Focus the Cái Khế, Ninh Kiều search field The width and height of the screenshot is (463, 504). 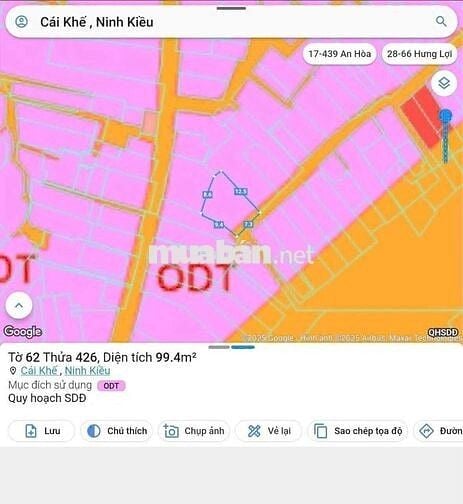pyautogui.click(x=231, y=22)
